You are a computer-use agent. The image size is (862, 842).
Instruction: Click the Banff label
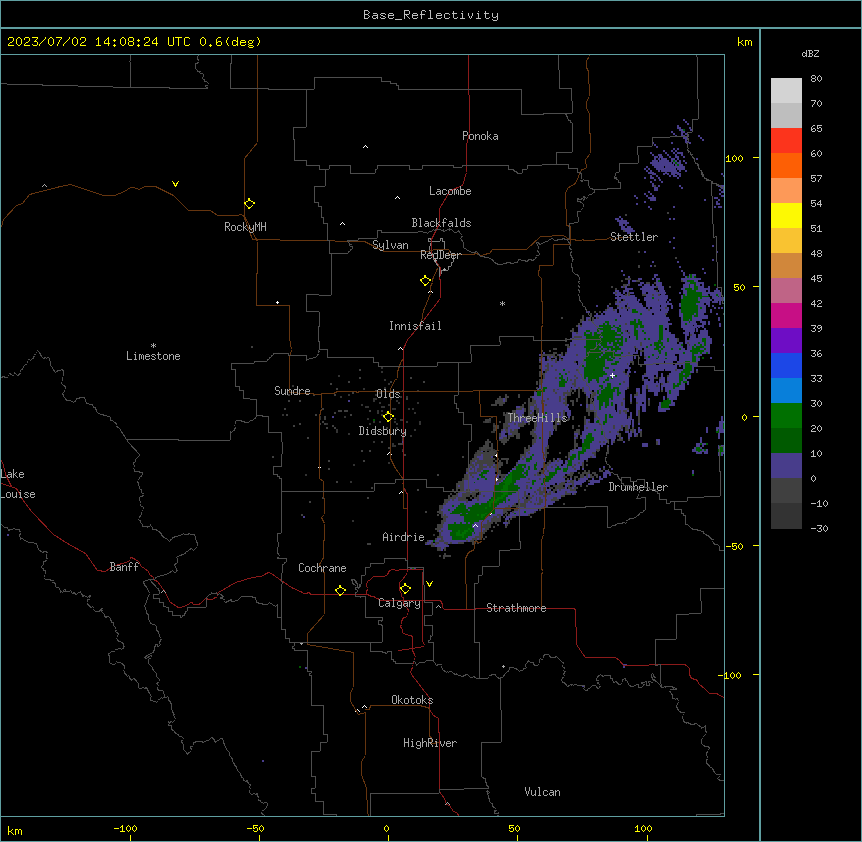[x=124, y=567]
